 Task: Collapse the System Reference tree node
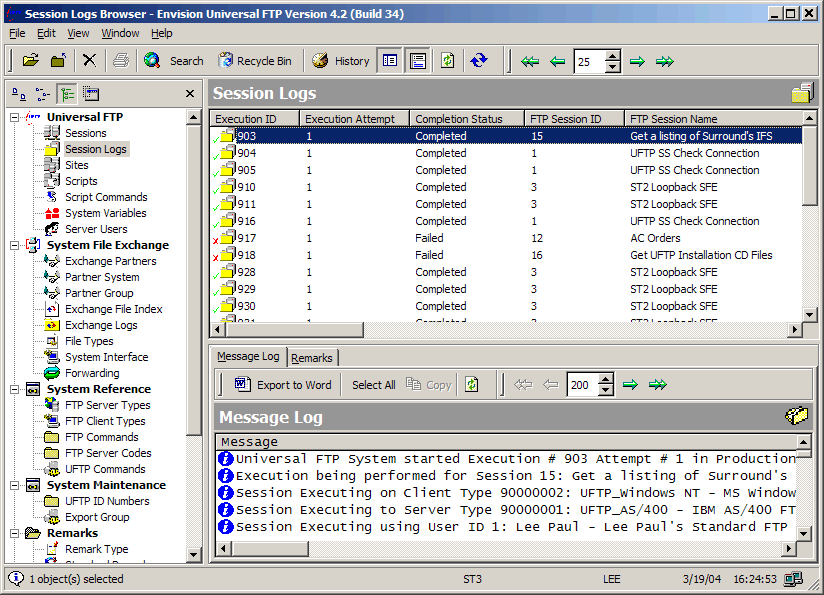(15, 389)
